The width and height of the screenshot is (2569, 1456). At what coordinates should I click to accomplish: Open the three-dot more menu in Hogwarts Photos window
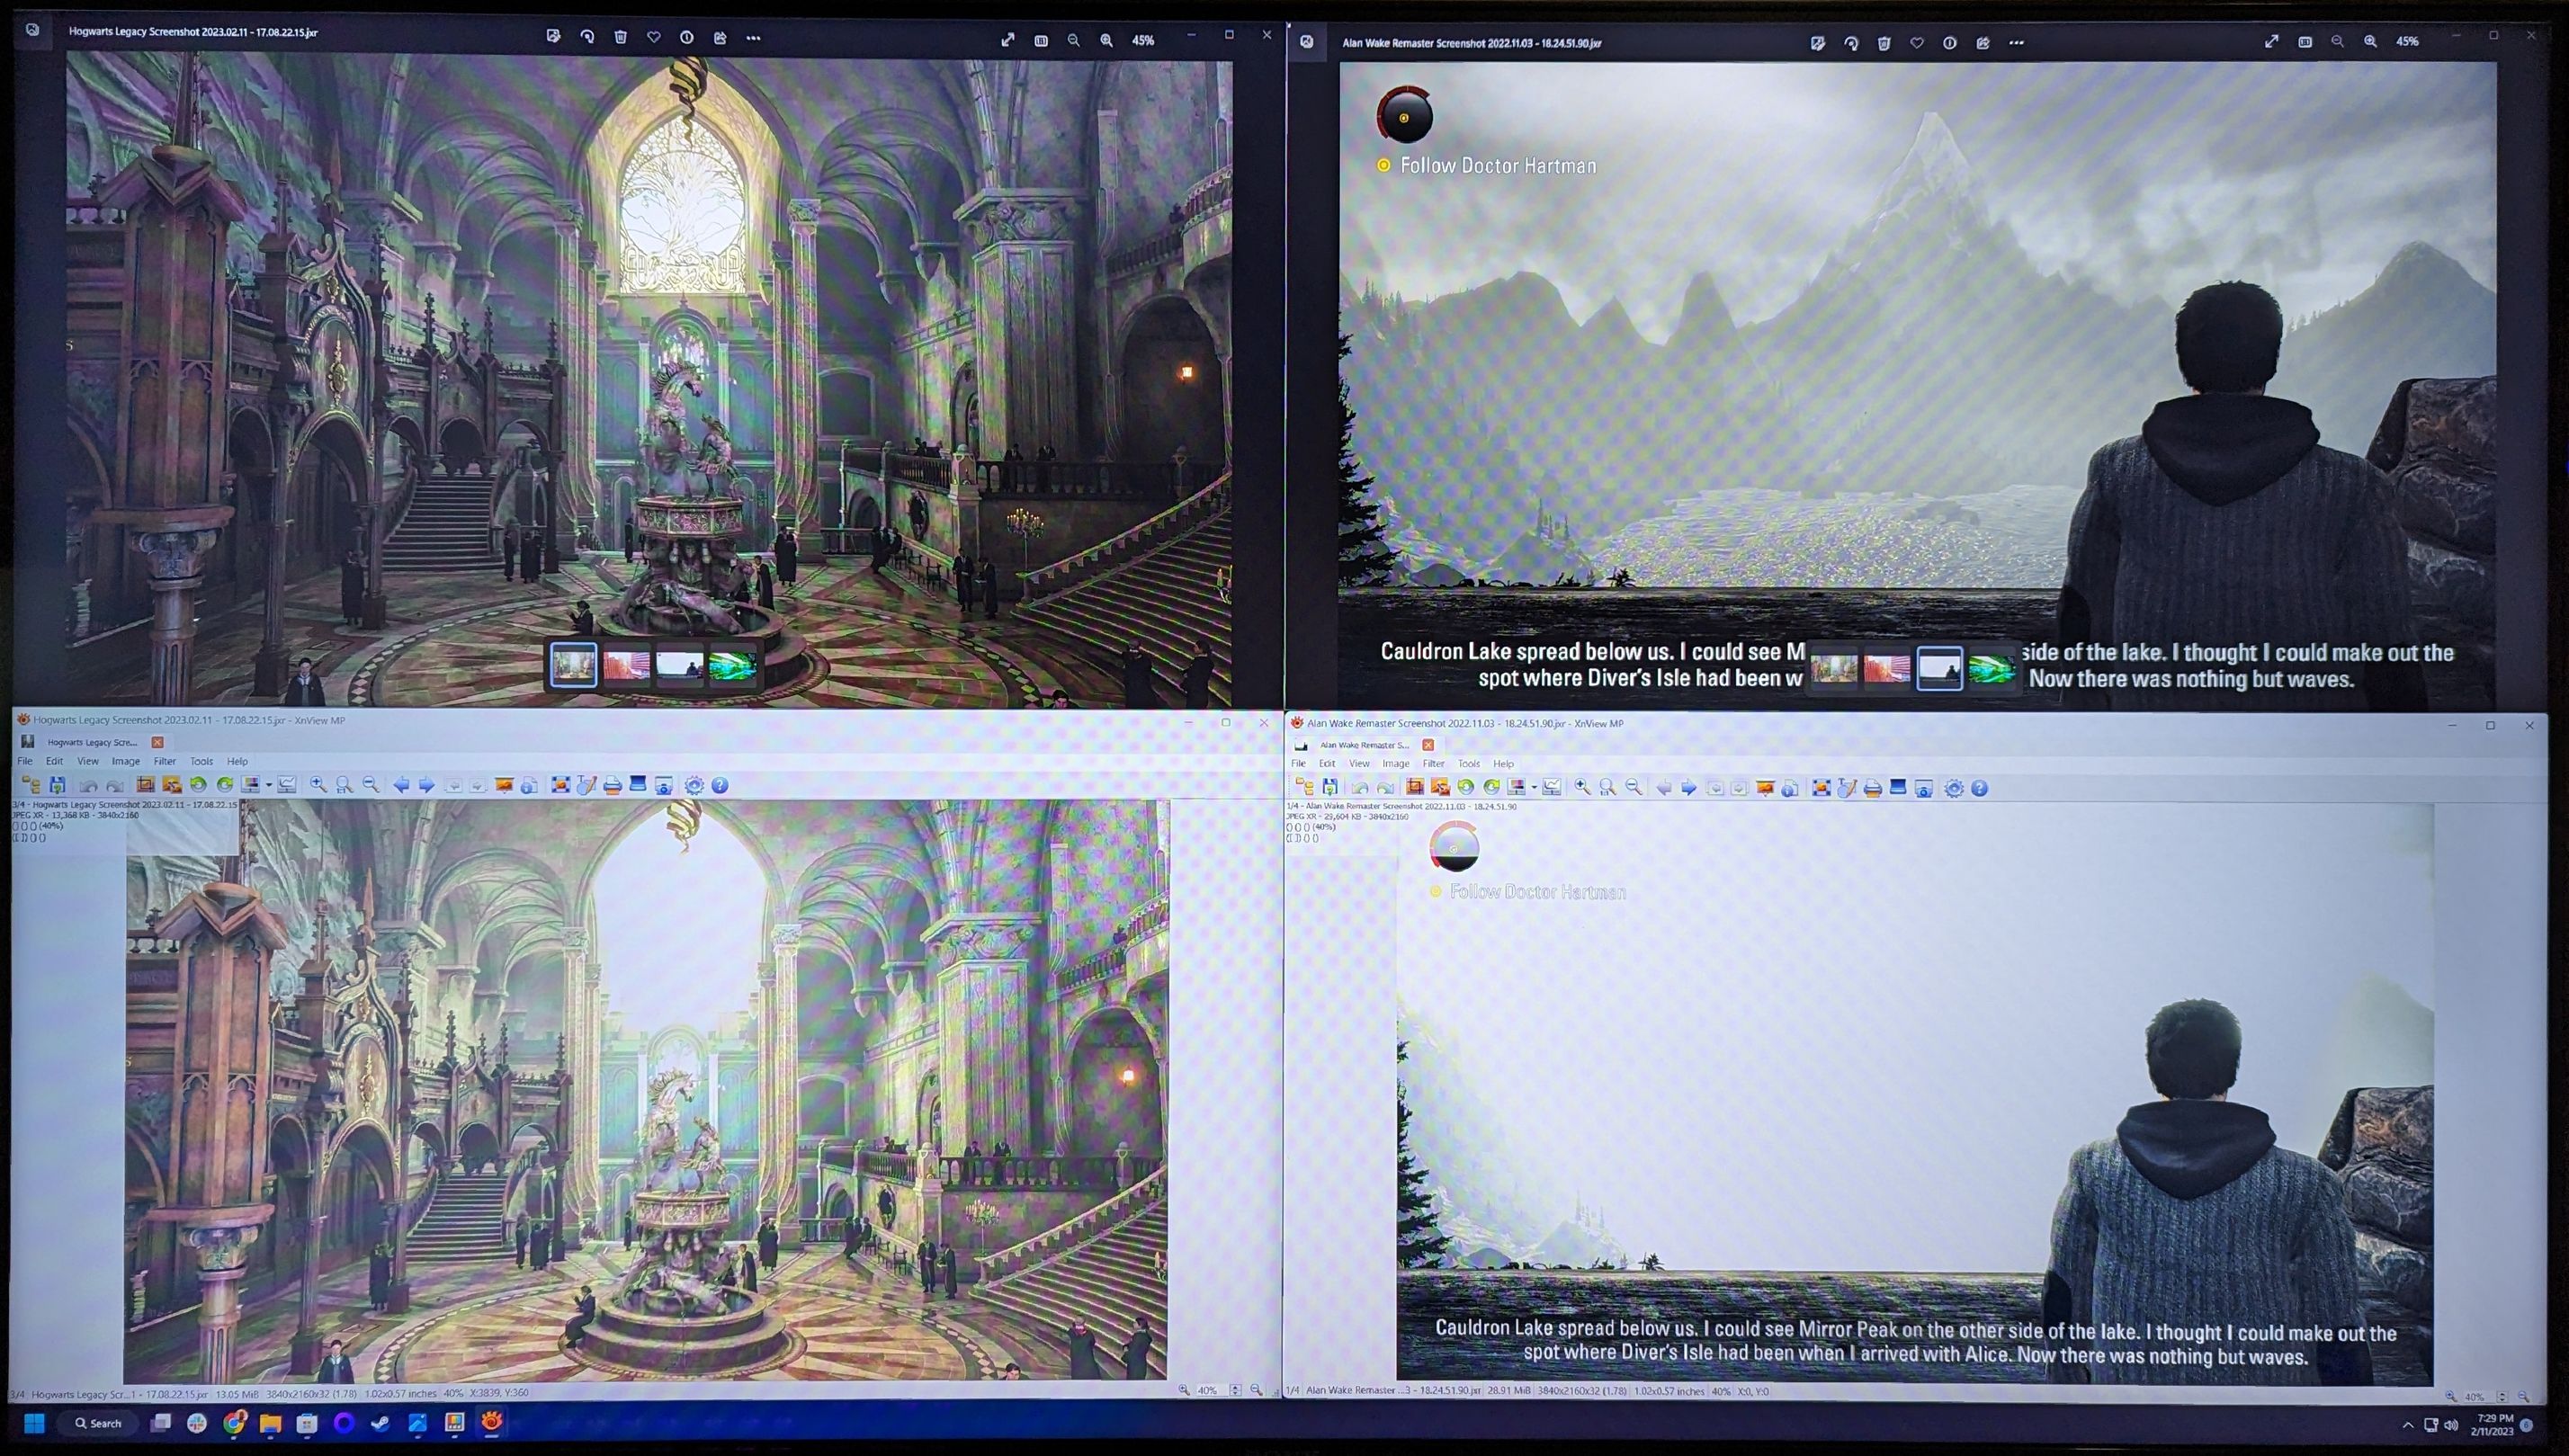coord(753,38)
